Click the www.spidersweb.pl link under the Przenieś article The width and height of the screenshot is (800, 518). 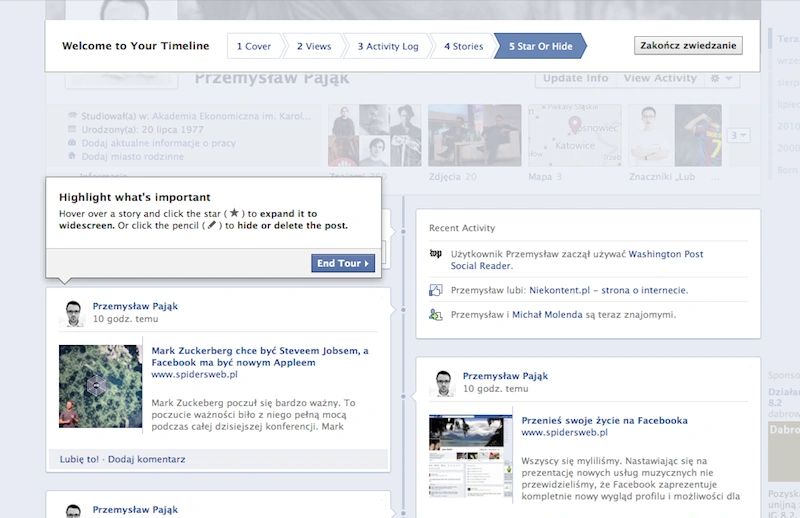[564, 432]
